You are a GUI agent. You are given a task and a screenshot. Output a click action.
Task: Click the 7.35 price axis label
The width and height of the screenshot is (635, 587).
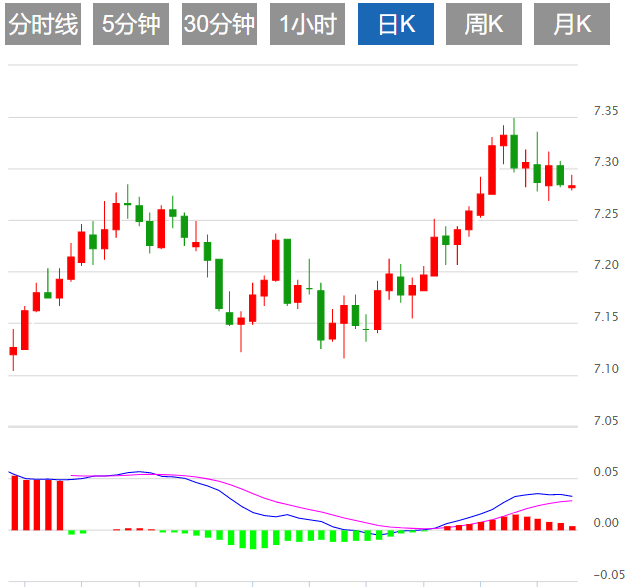(606, 111)
